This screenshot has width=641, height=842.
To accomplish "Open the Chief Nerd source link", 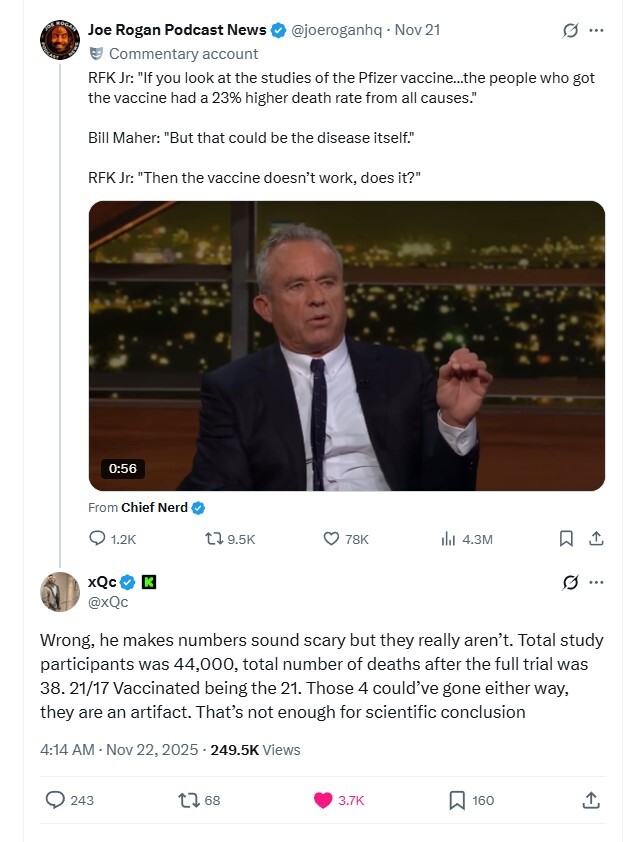I will tap(154, 508).
